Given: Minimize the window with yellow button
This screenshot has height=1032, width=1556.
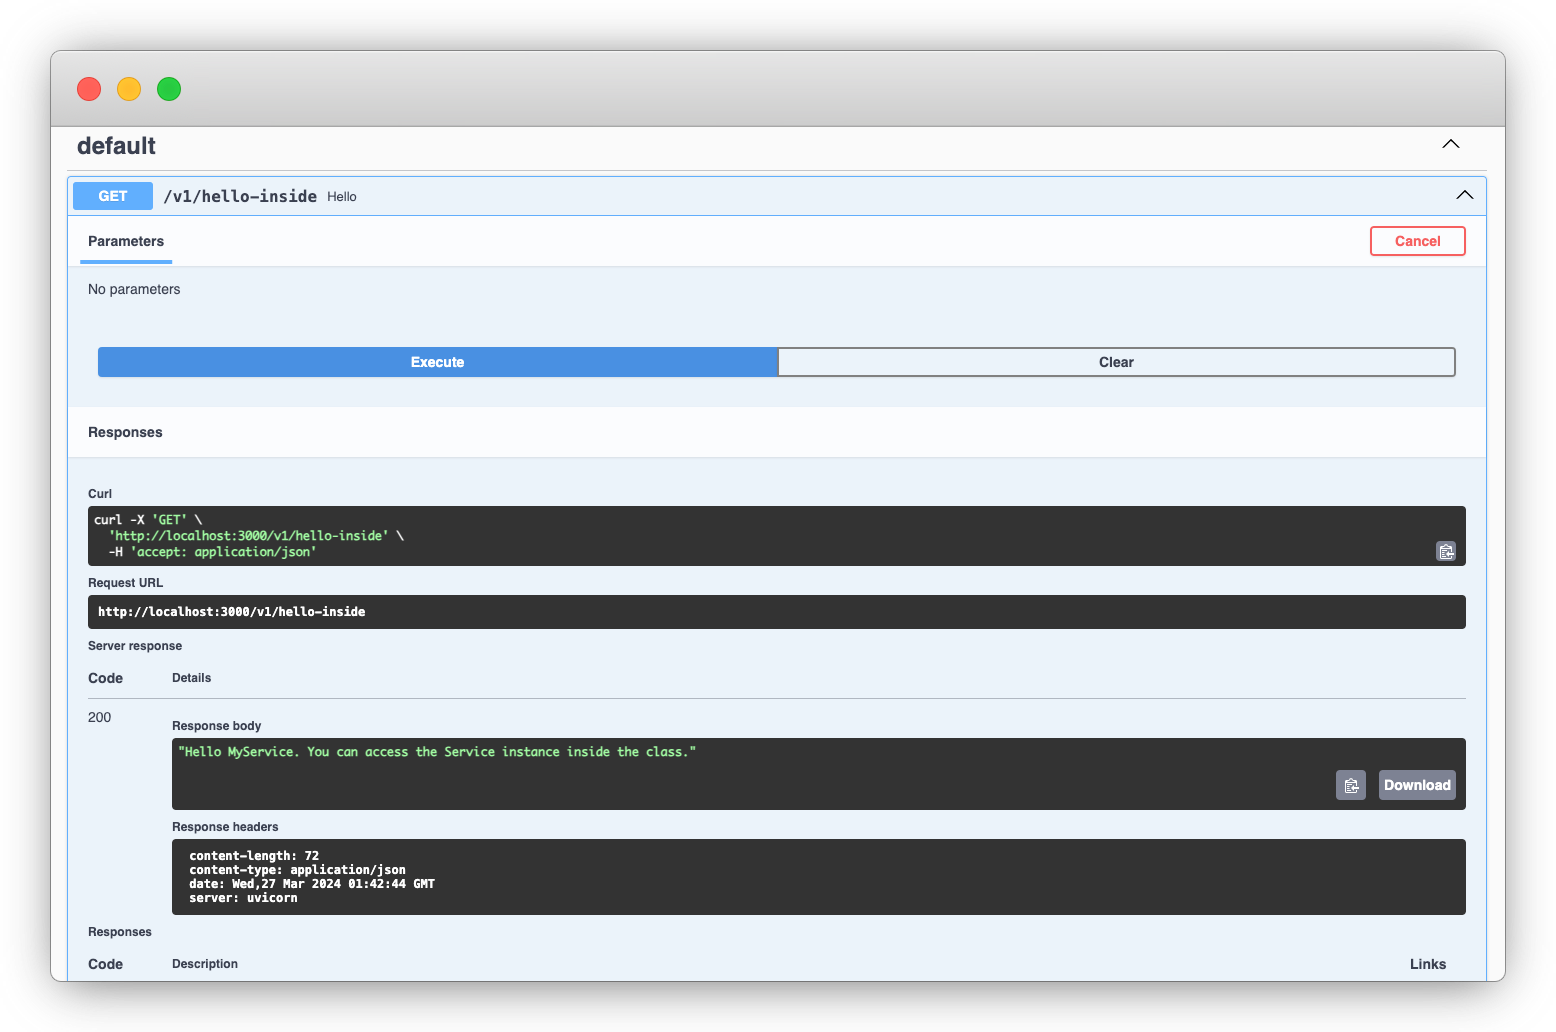Looking at the screenshot, I should (129, 89).
